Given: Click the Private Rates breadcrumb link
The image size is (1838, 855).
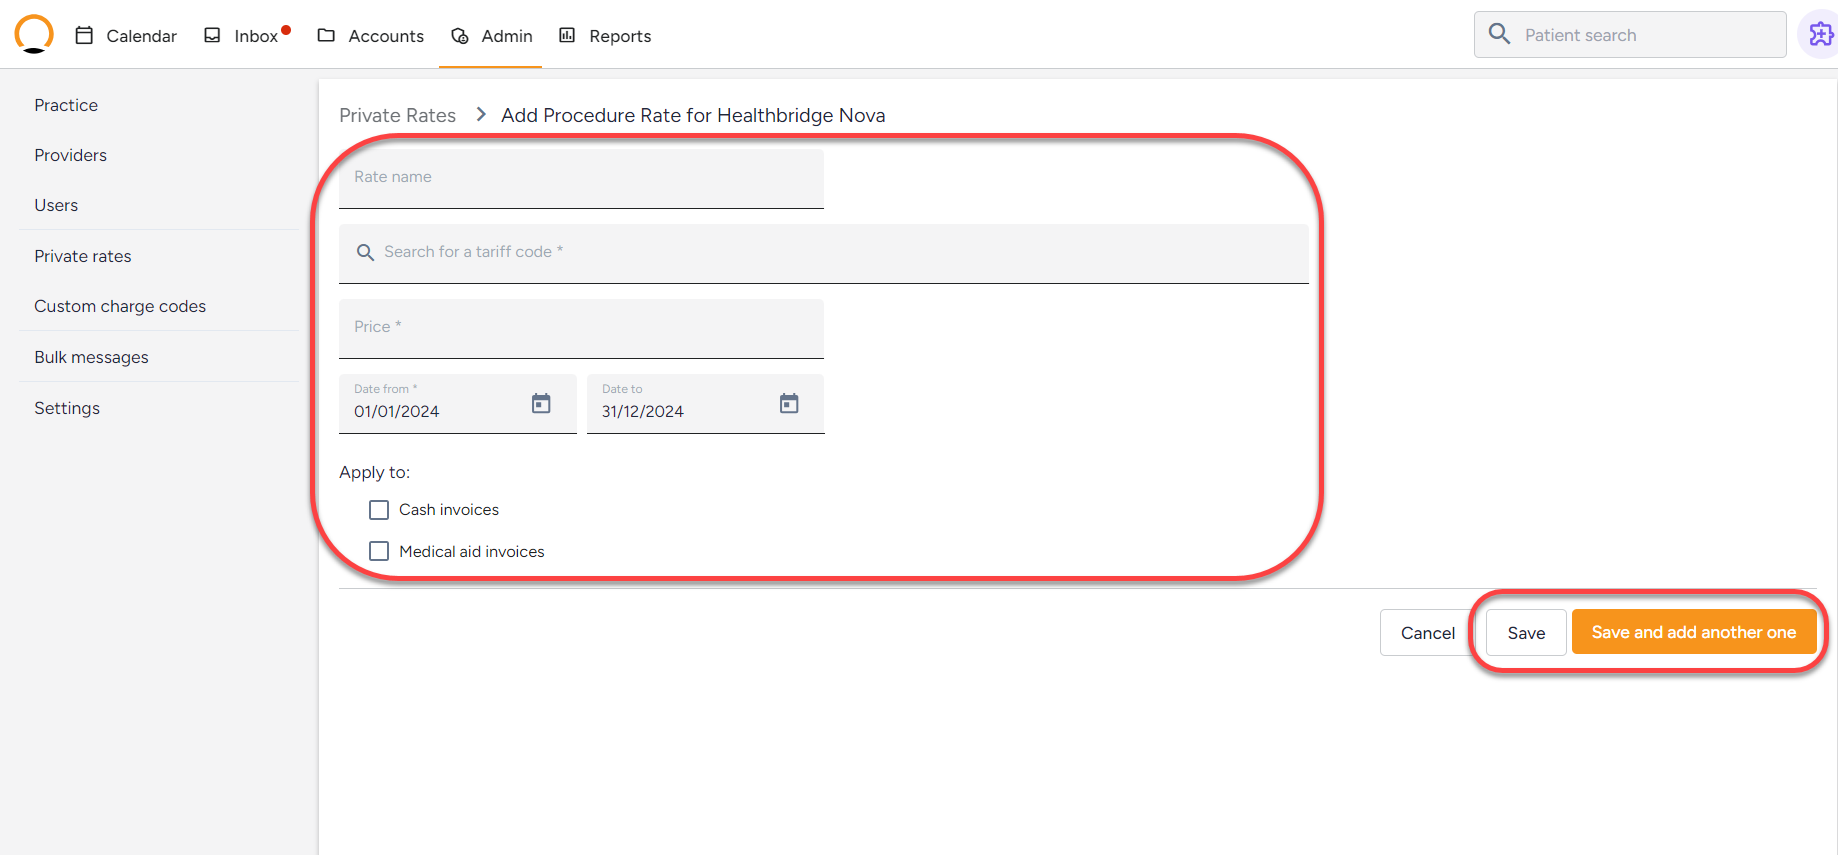Looking at the screenshot, I should [x=397, y=115].
